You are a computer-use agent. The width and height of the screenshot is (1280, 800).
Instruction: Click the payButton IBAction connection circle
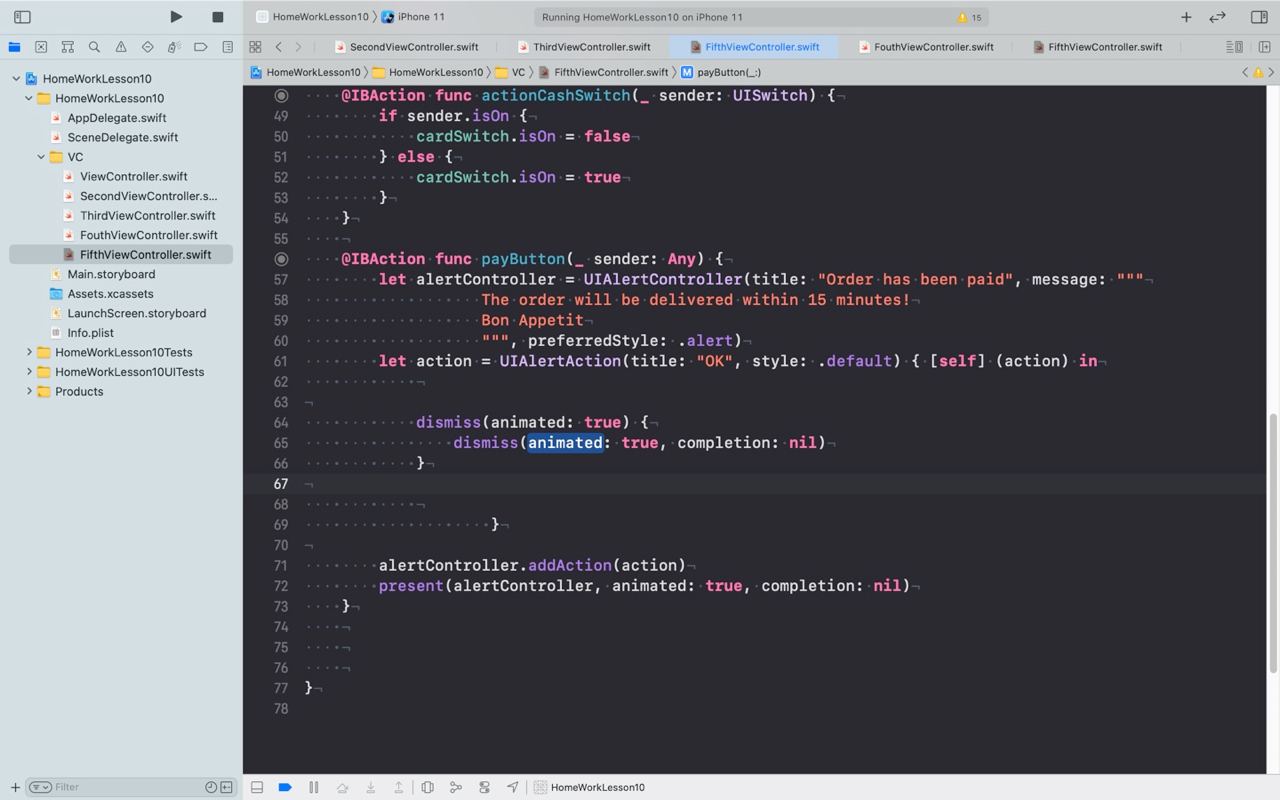[x=281, y=258]
